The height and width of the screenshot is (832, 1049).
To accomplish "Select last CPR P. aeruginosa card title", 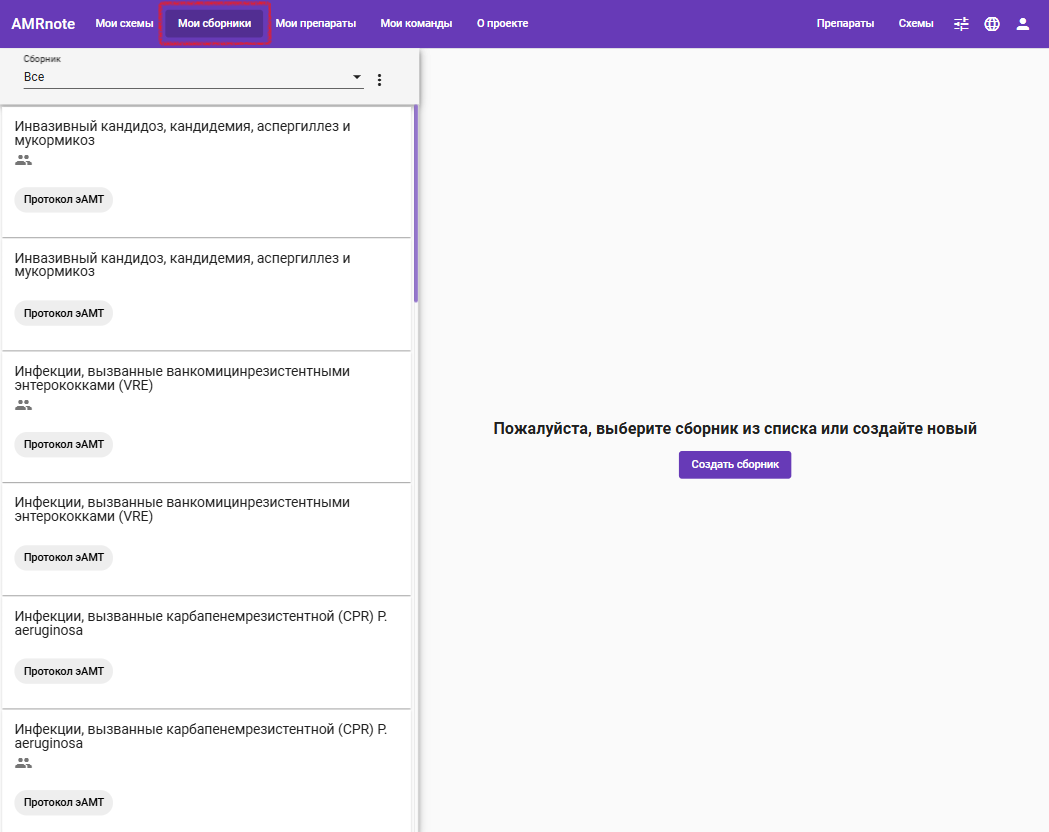I will 201,736.
